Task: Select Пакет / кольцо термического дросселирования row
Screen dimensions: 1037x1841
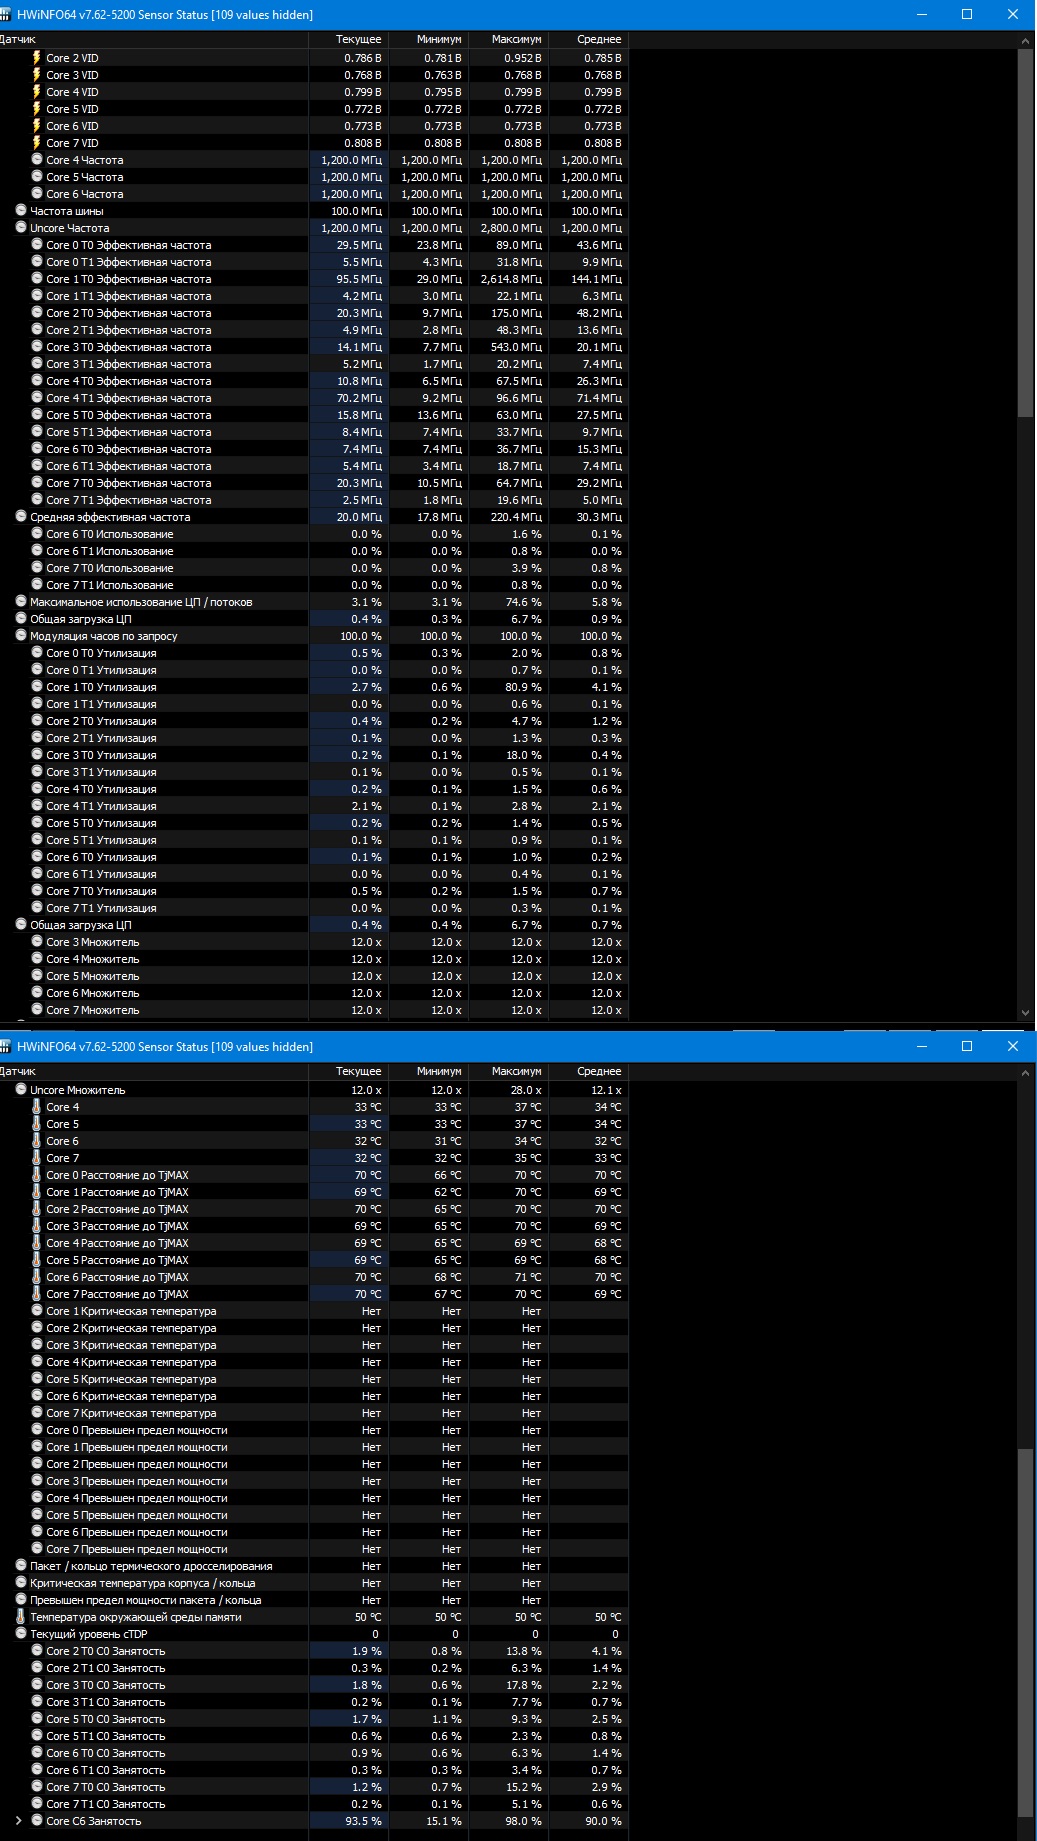Action: [x=314, y=1566]
